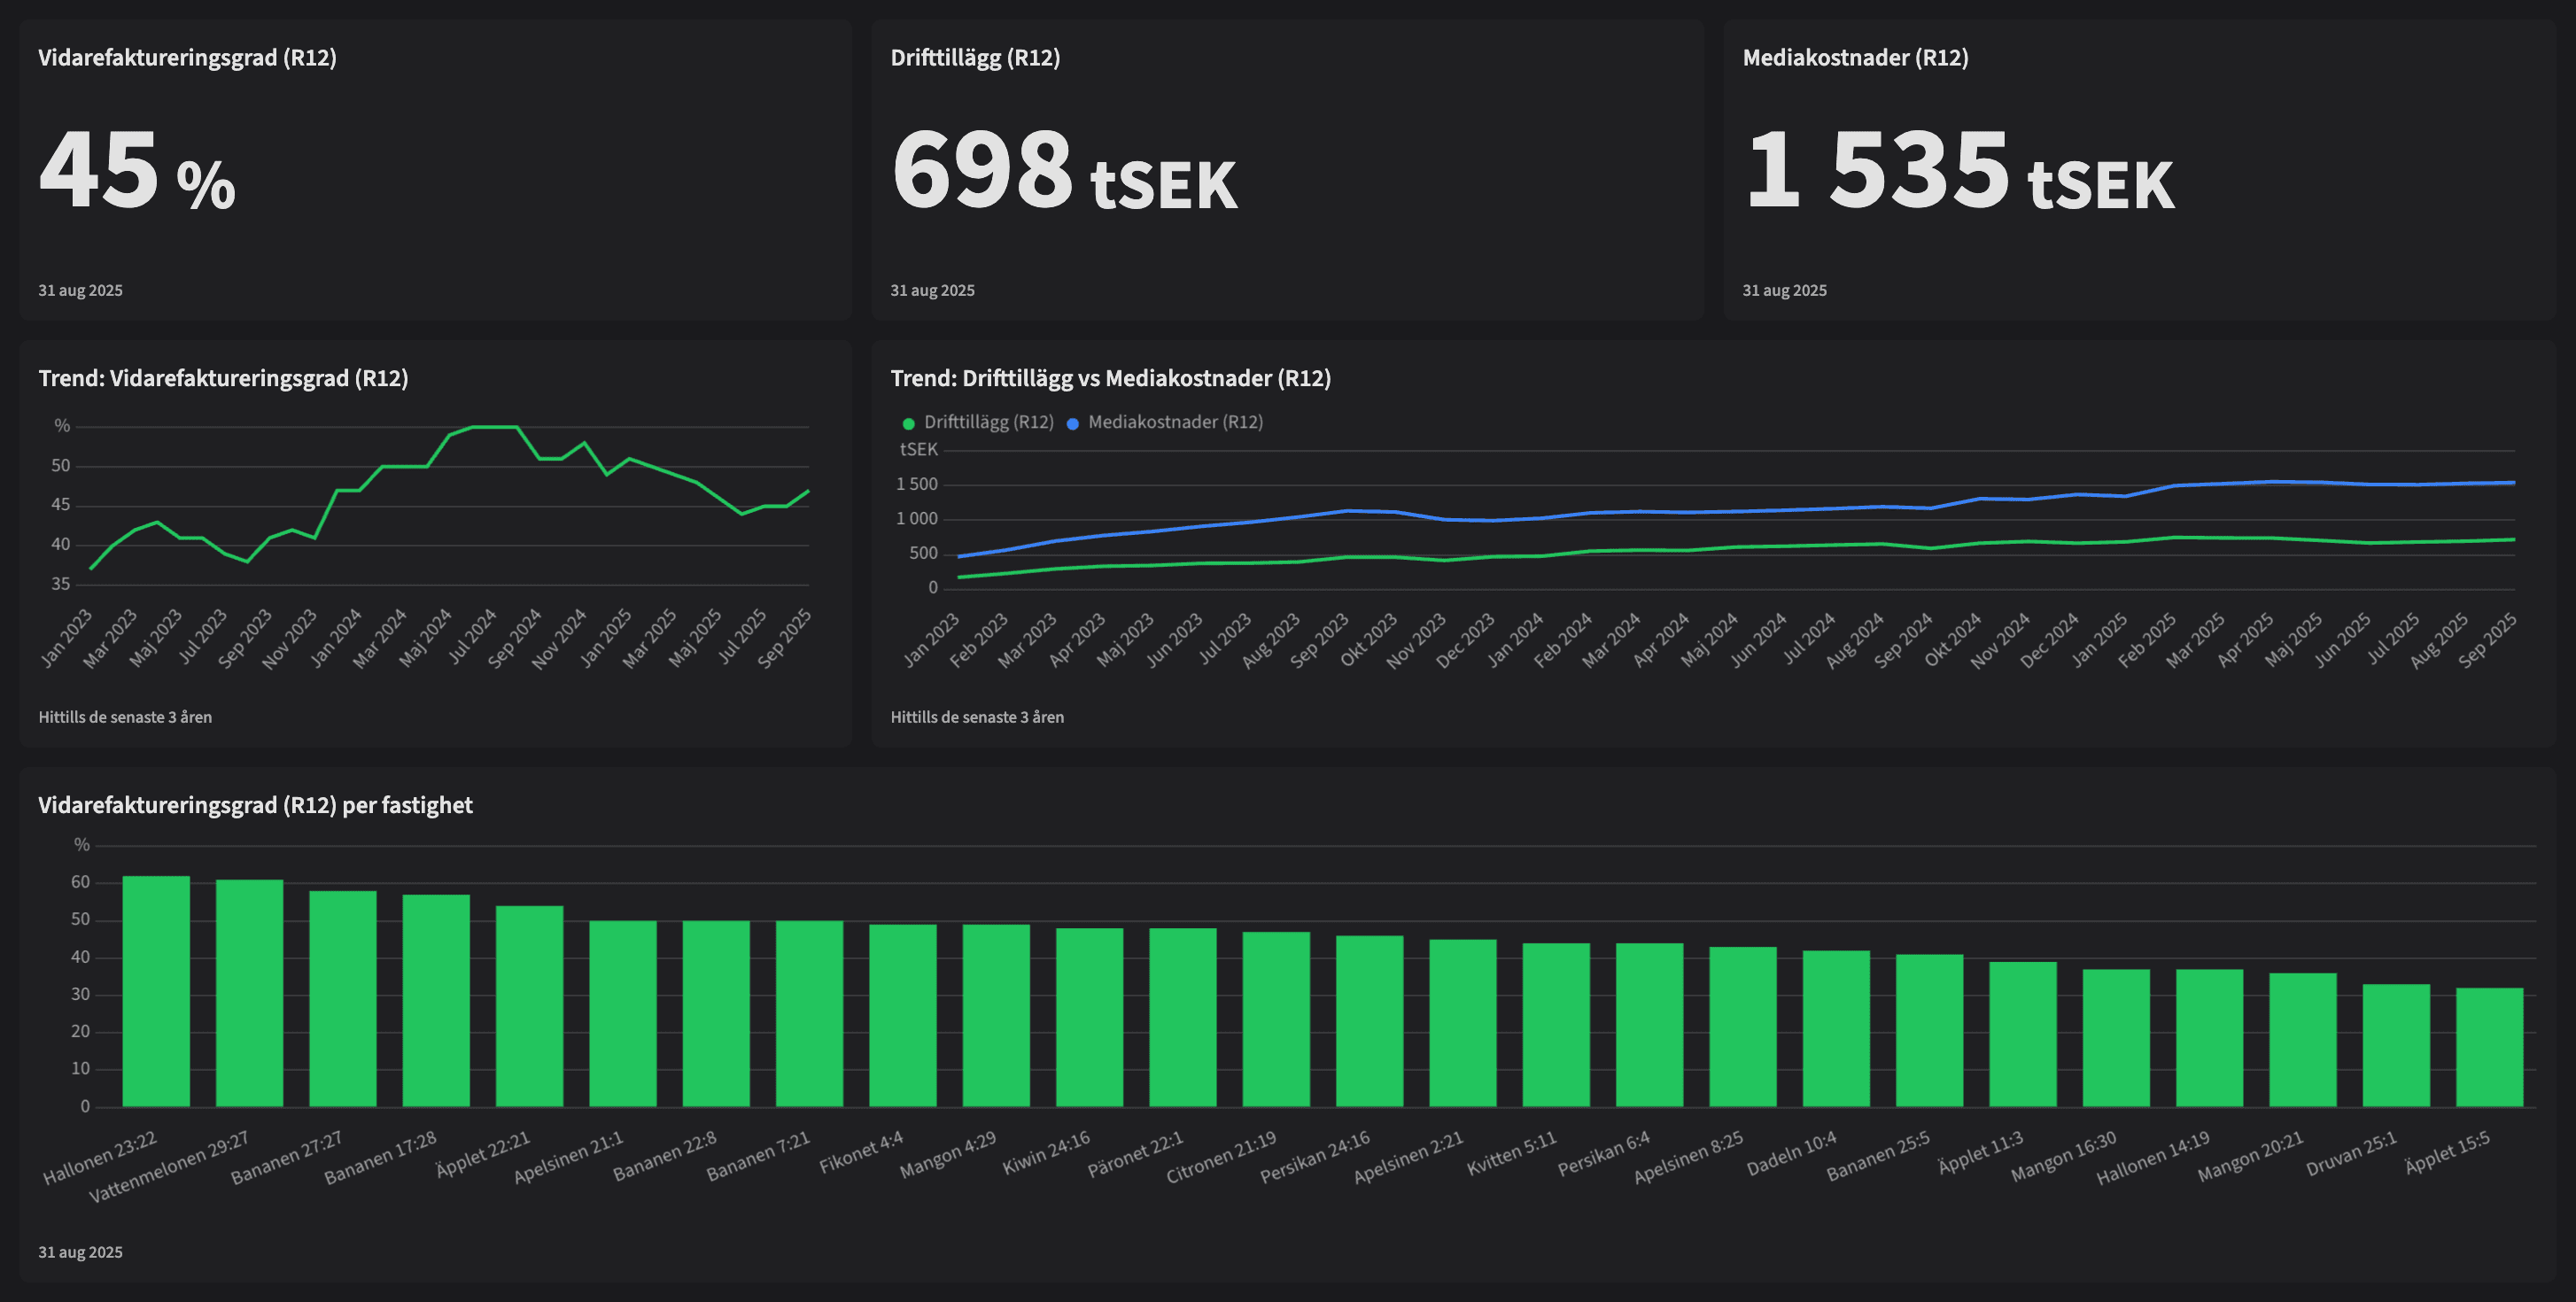2576x1302 pixels.
Task: Open the 698 tSEK Drifttillägg KPI card
Action: [x=1063, y=170]
